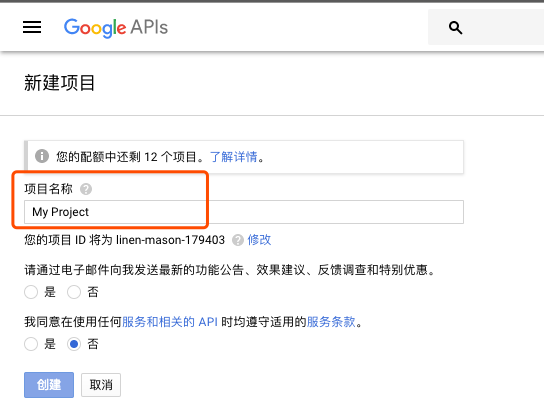Open the 了解详情 link
The width and height of the screenshot is (544, 420).
[233, 157]
